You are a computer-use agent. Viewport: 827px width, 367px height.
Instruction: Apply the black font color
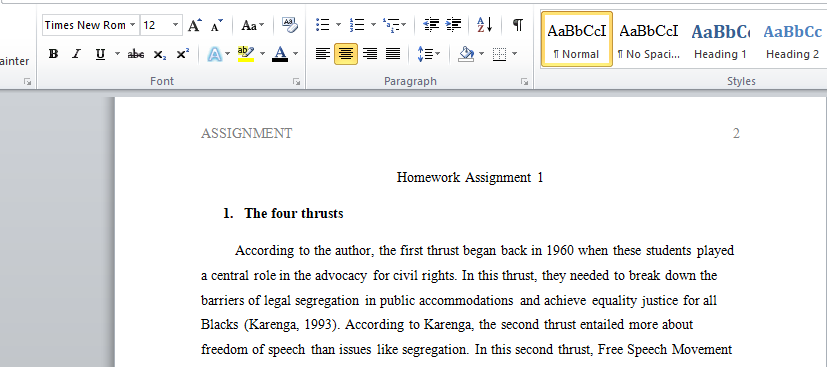tap(280, 54)
